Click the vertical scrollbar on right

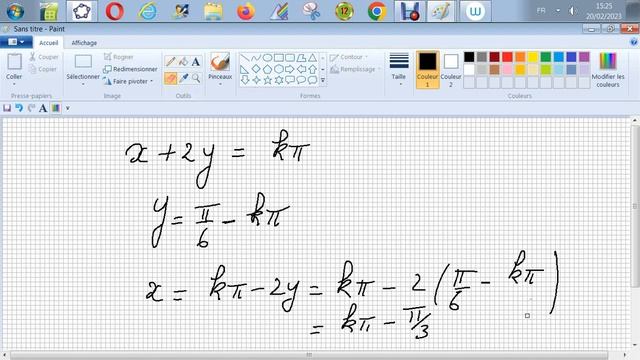point(635,206)
